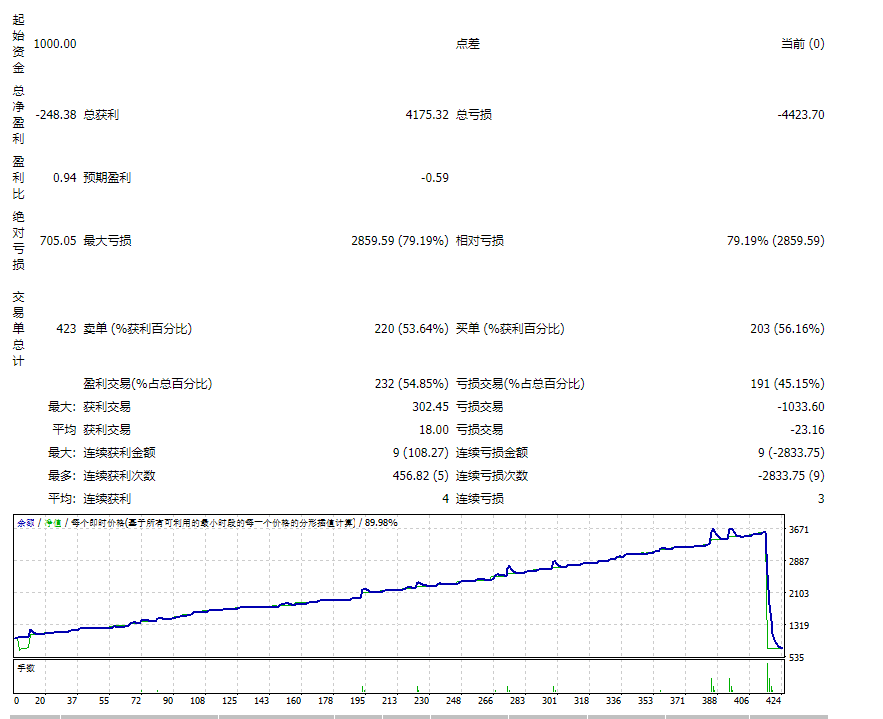Click the balance curve peak on the chart
The width and height of the screenshot is (883, 719).
(x=713, y=530)
